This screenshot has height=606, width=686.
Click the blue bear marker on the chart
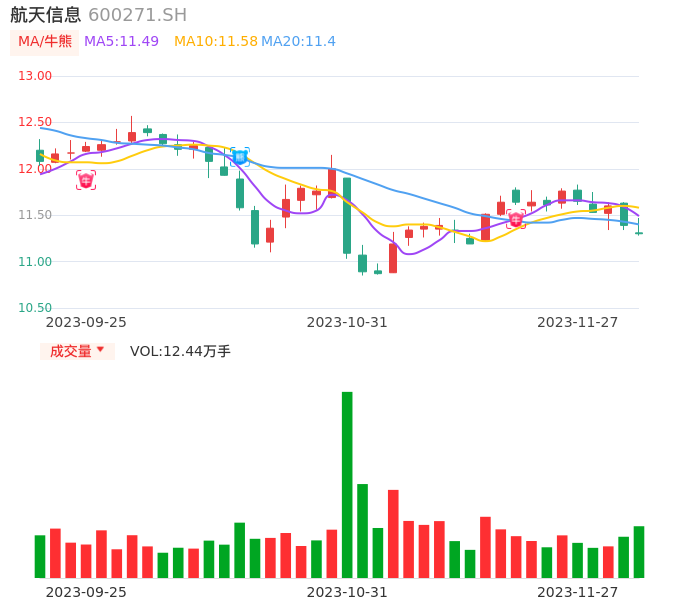point(240,157)
